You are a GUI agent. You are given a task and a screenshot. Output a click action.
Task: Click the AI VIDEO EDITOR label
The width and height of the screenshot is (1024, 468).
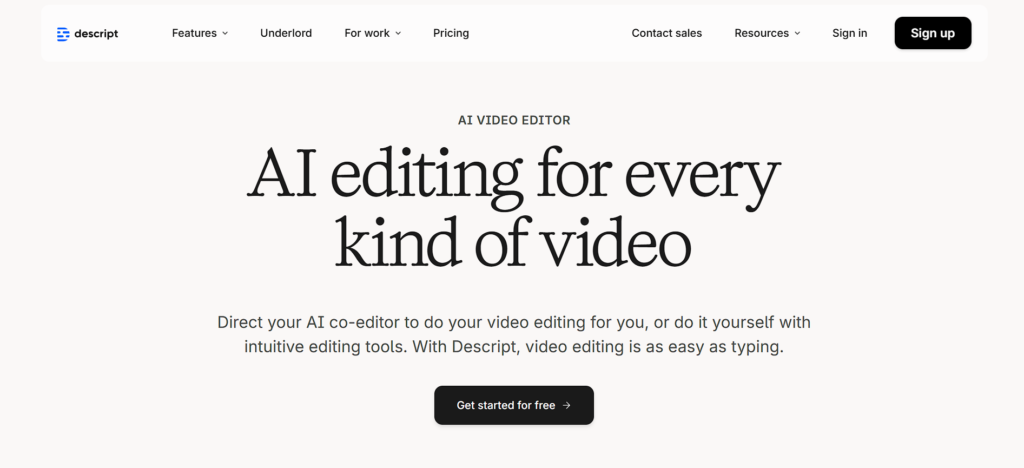[x=513, y=120]
